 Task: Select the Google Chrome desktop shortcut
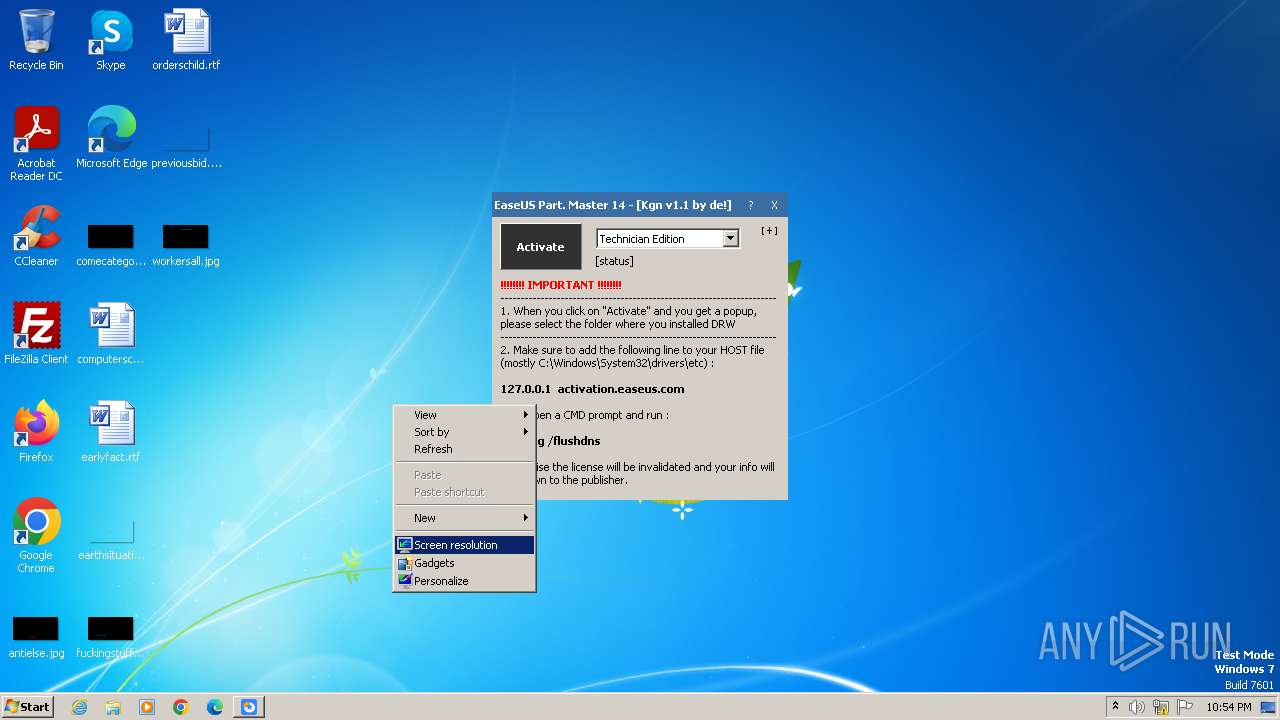point(36,536)
